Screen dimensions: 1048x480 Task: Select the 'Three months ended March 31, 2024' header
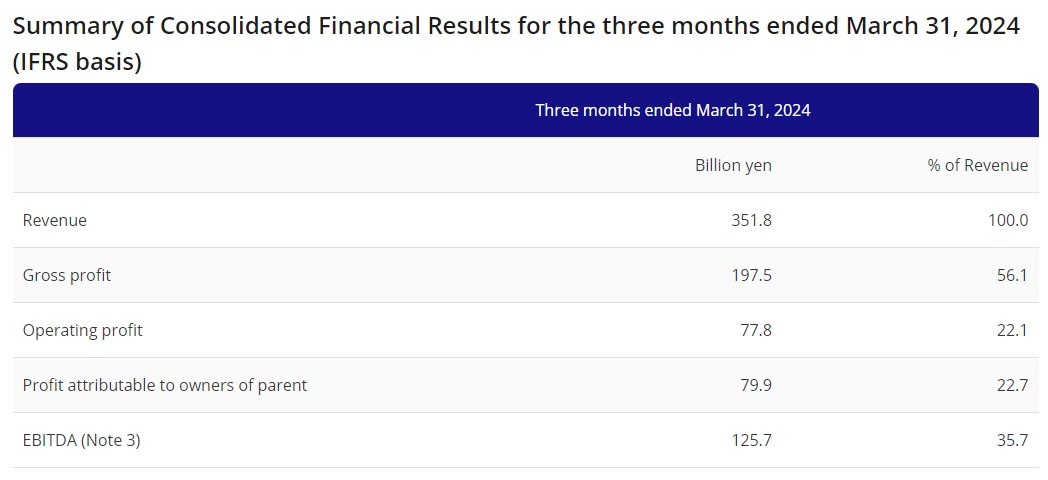672,110
